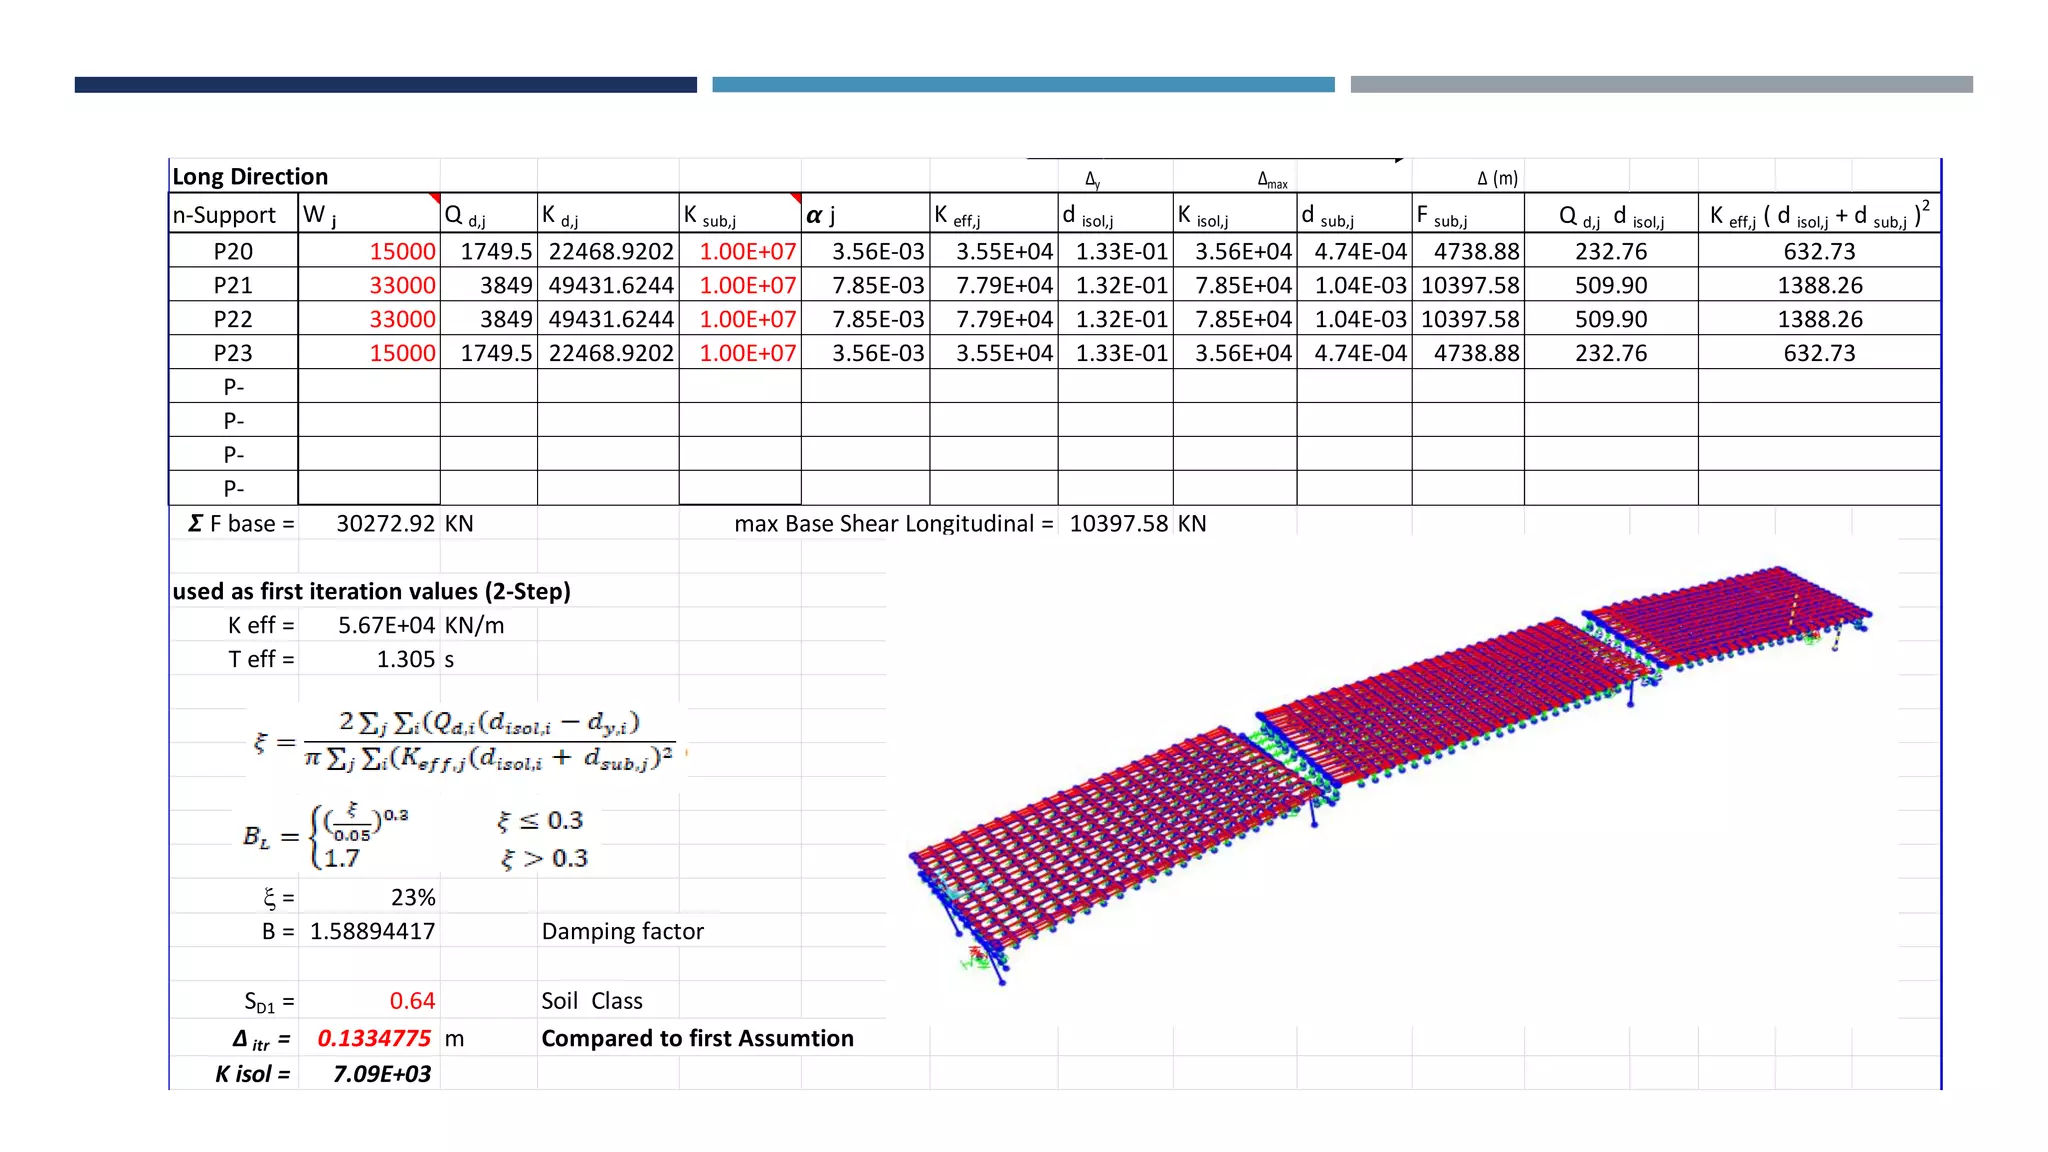
Task: Select the P21 row label cell
Action: pos(233,285)
